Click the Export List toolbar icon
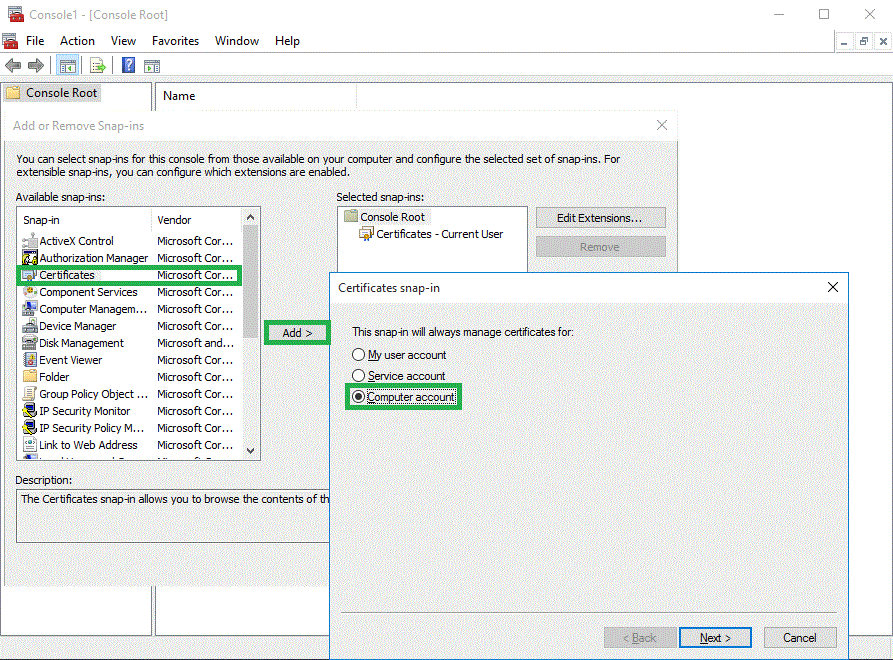893x660 pixels. [98, 66]
